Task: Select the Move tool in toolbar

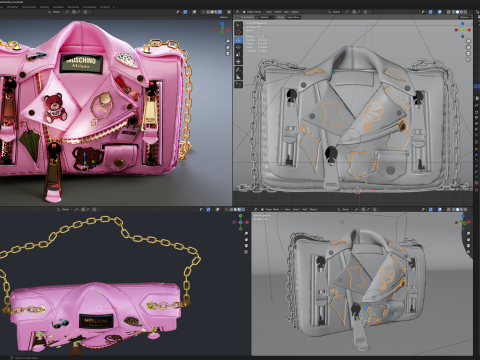Action: tap(238, 40)
